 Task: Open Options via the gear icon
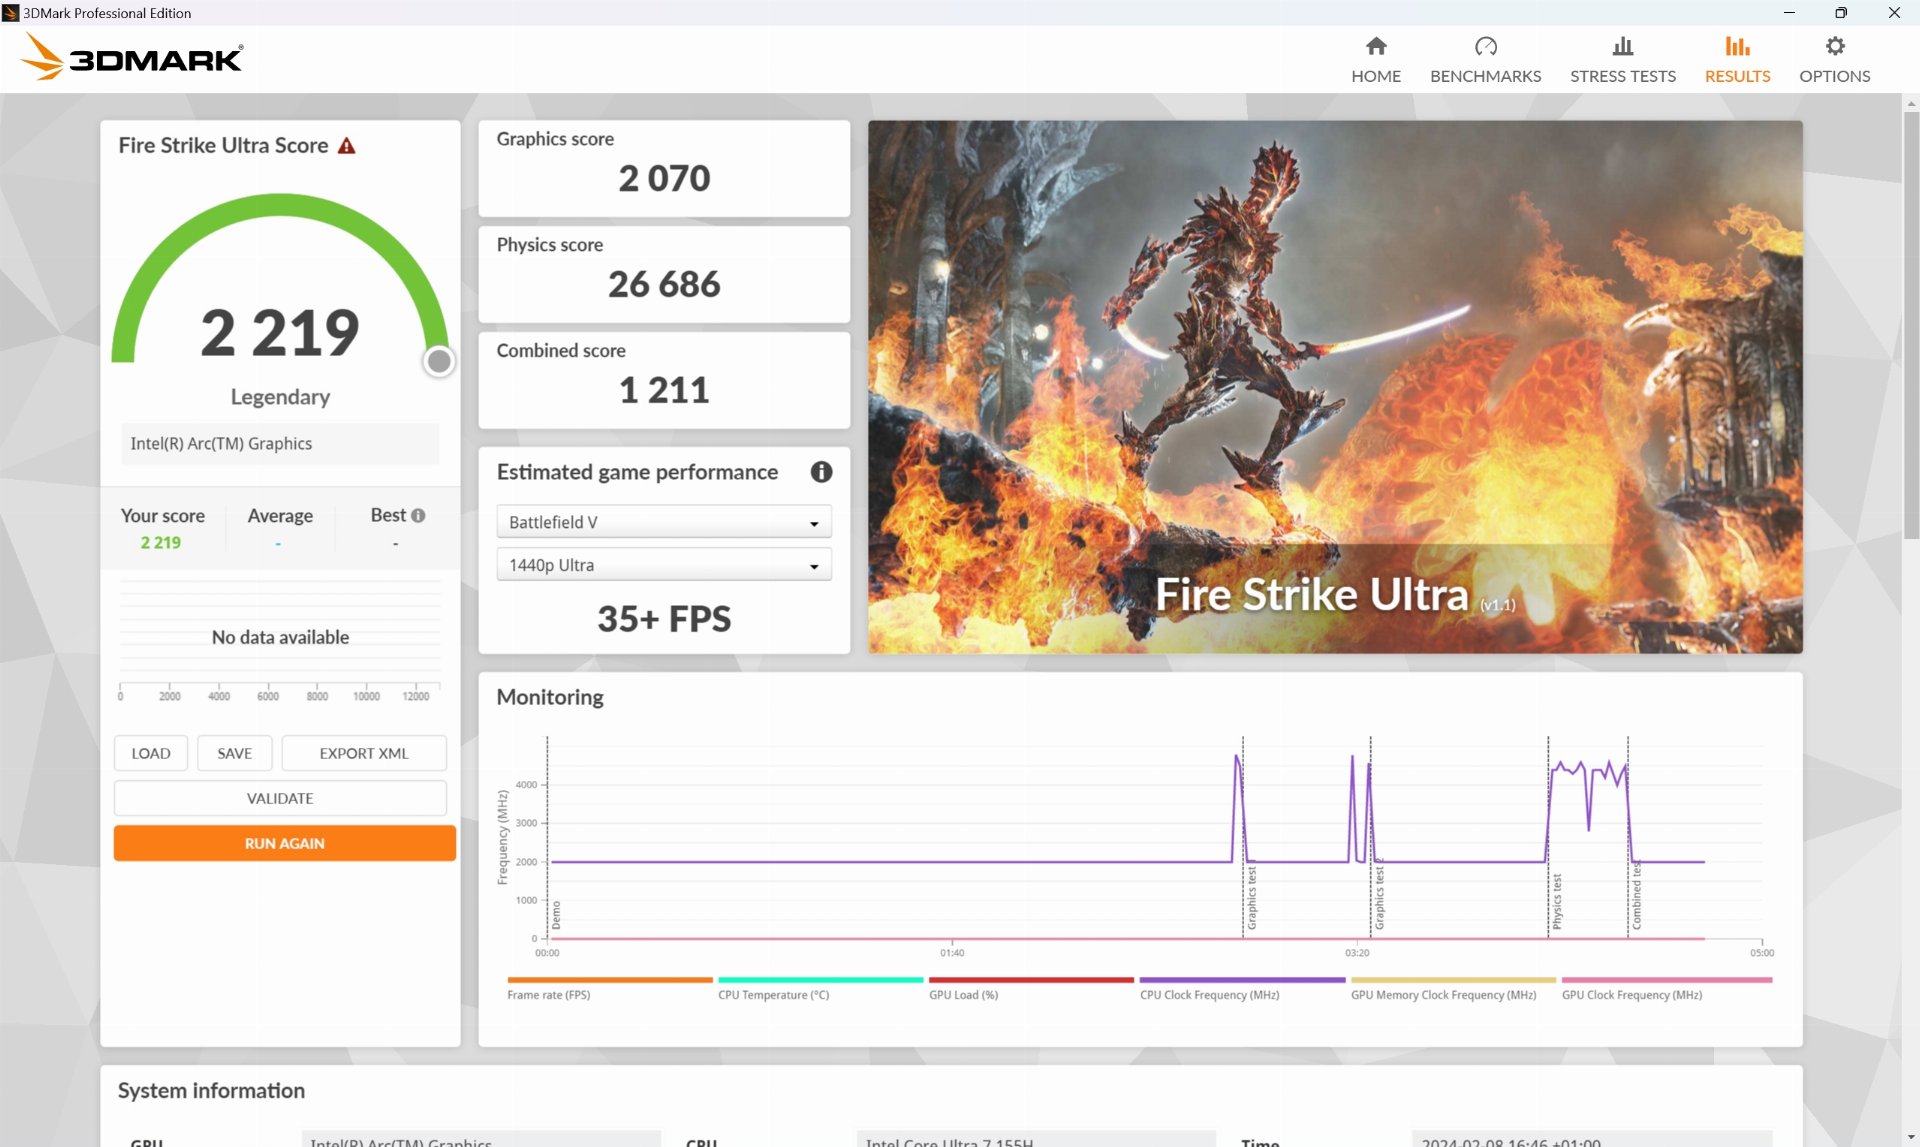(x=1834, y=46)
